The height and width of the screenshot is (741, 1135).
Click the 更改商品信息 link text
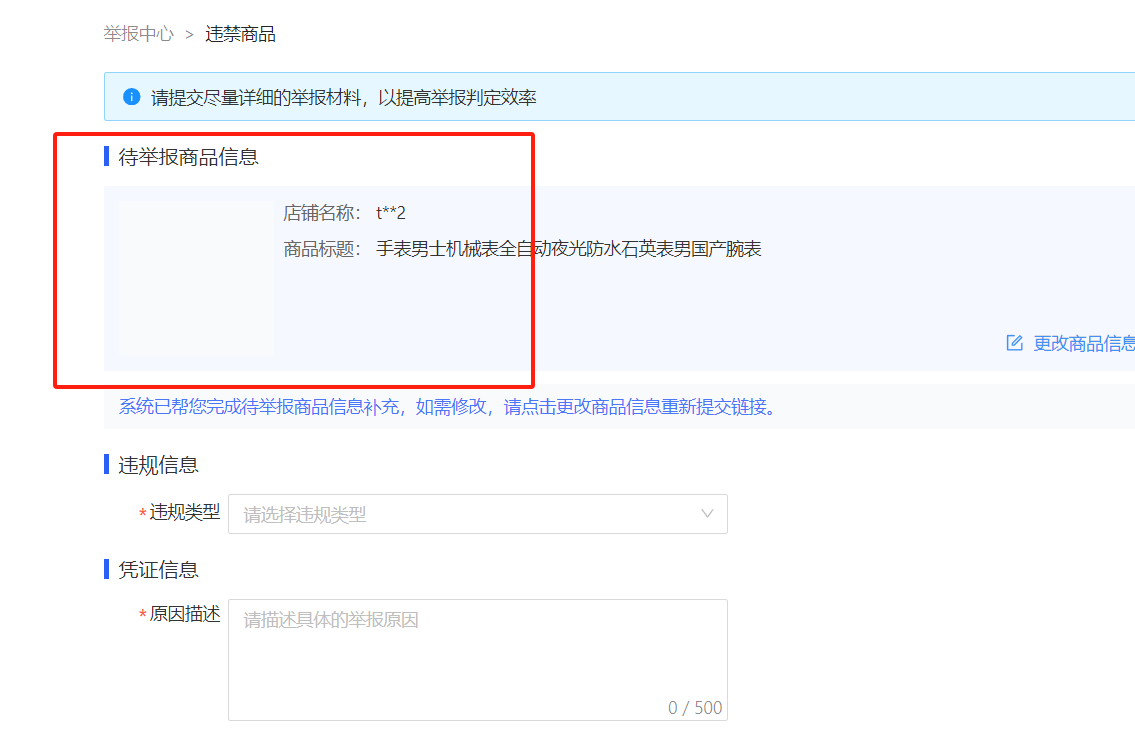[1083, 343]
